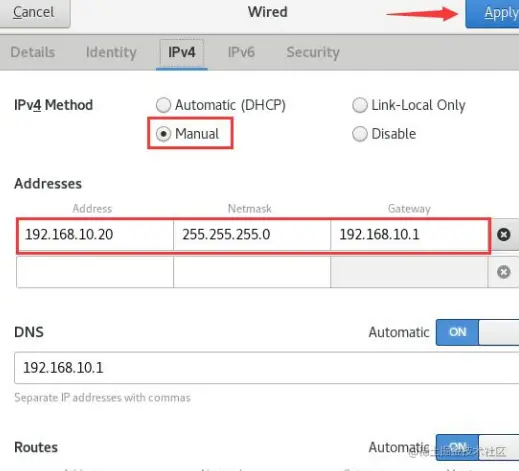The width and height of the screenshot is (519, 471).
Task: Click the Addresses section heading
Action: tap(48, 184)
